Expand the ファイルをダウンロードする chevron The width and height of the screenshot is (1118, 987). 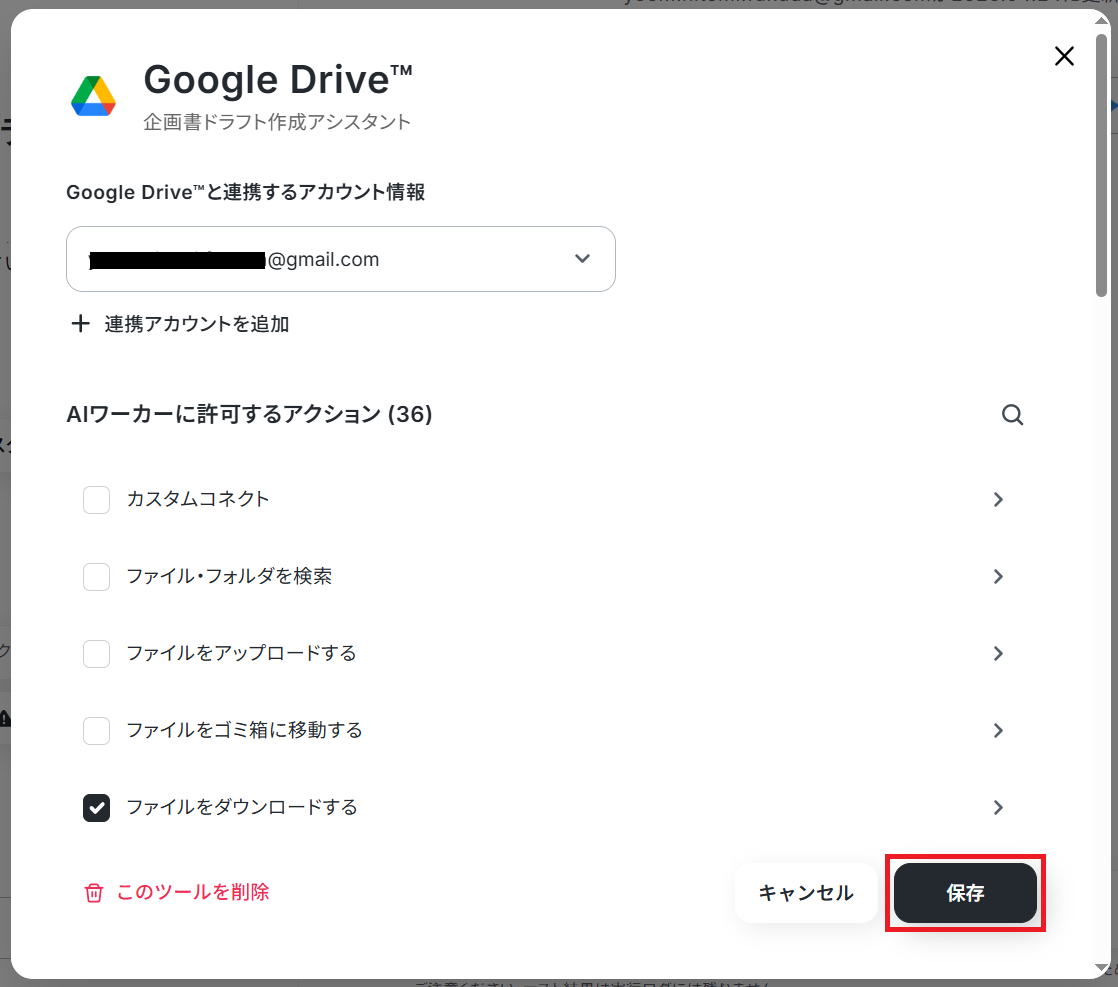(998, 808)
